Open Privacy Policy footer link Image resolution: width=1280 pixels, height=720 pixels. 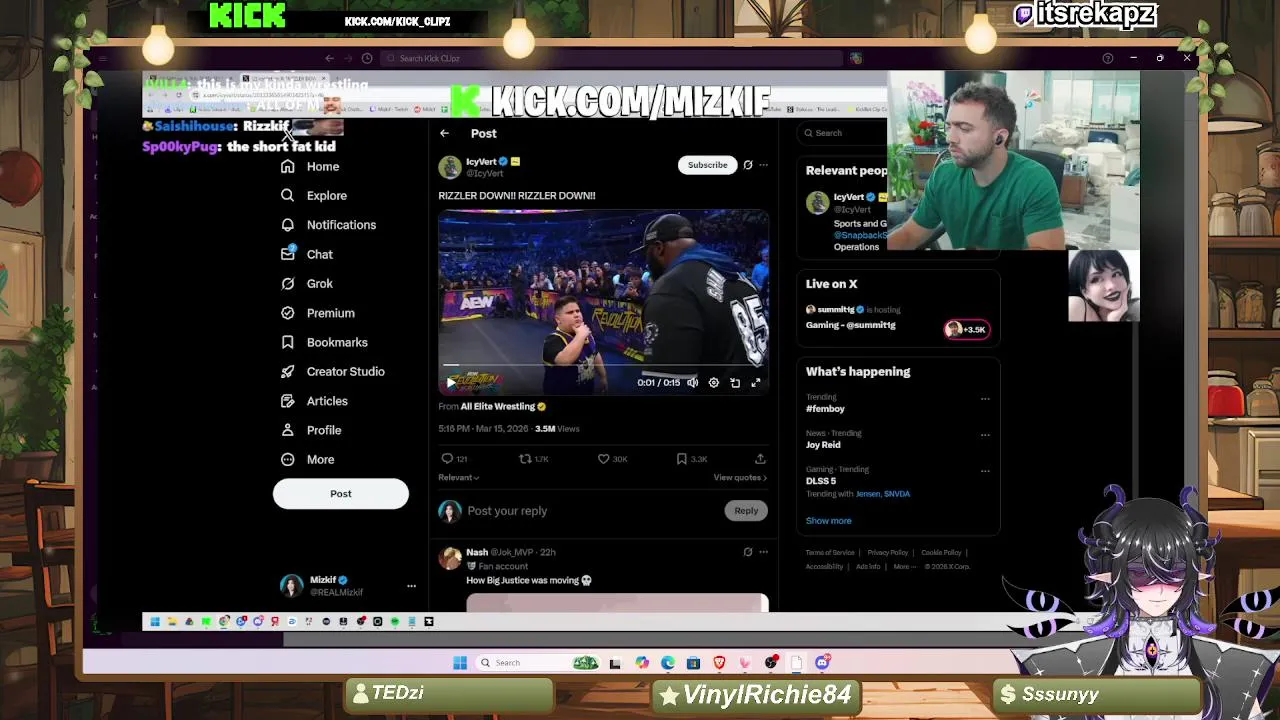coord(887,553)
